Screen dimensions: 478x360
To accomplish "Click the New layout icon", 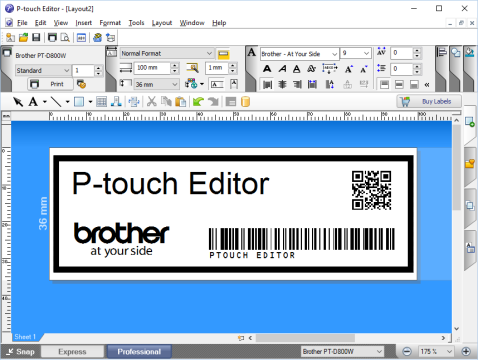I will click(10, 38).
